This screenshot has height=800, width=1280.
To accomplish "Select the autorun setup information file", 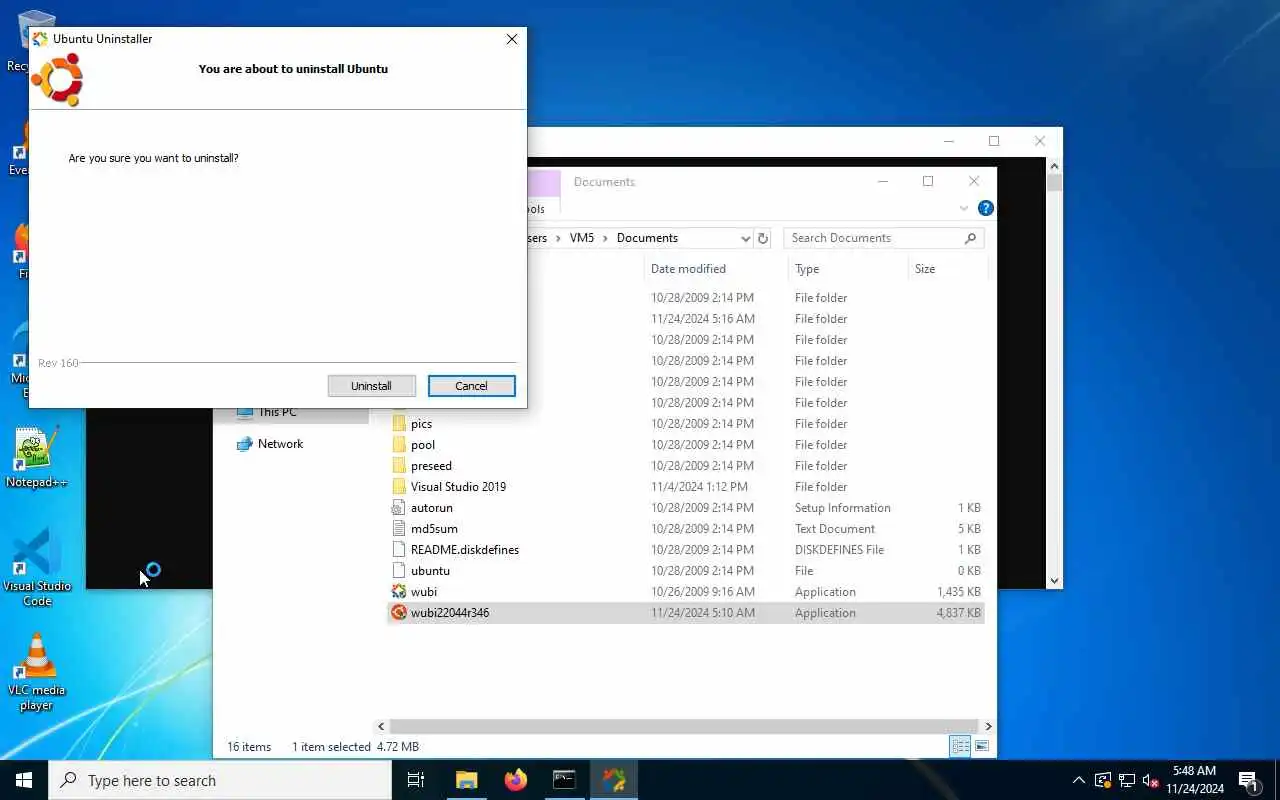I will (x=686, y=508).
